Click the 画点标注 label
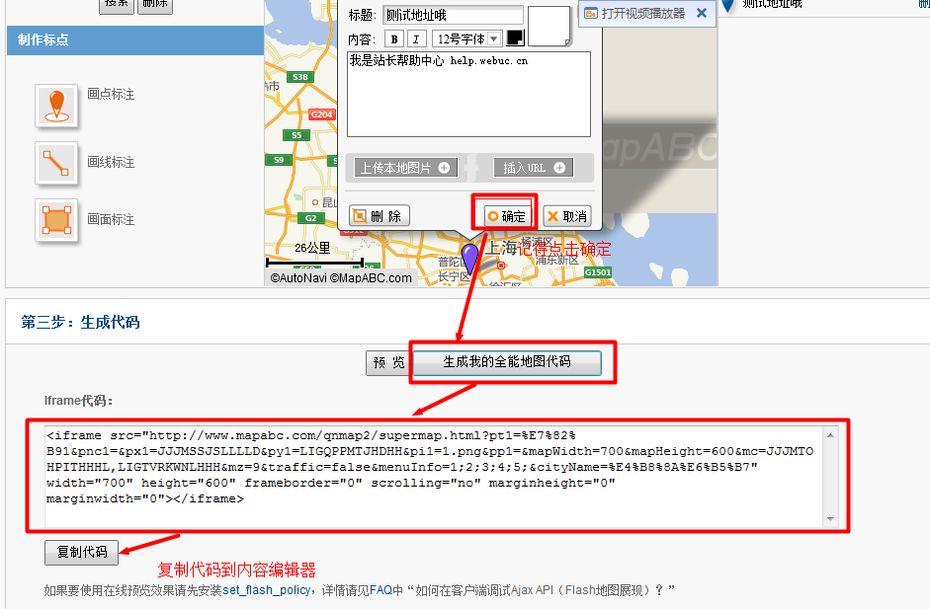The height and width of the screenshot is (609, 930). tap(111, 94)
